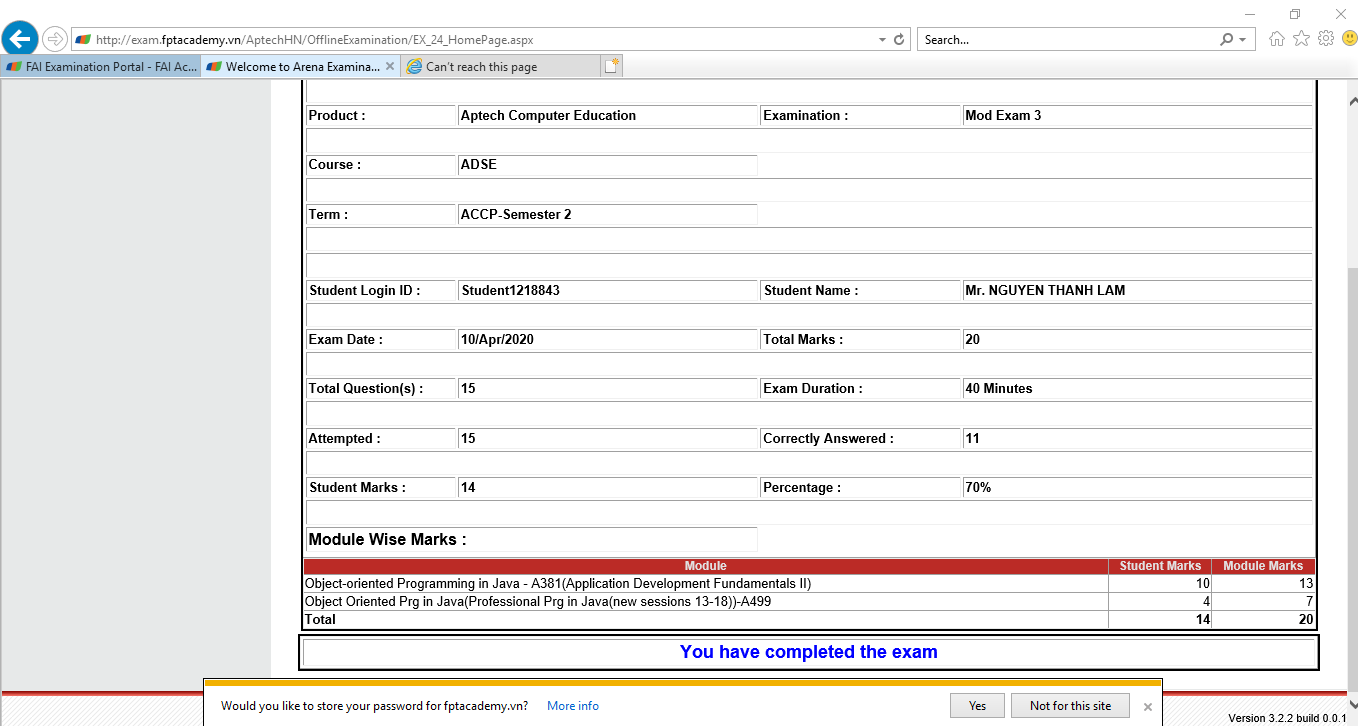
Task: Click the forward navigation arrow
Action: [54, 40]
